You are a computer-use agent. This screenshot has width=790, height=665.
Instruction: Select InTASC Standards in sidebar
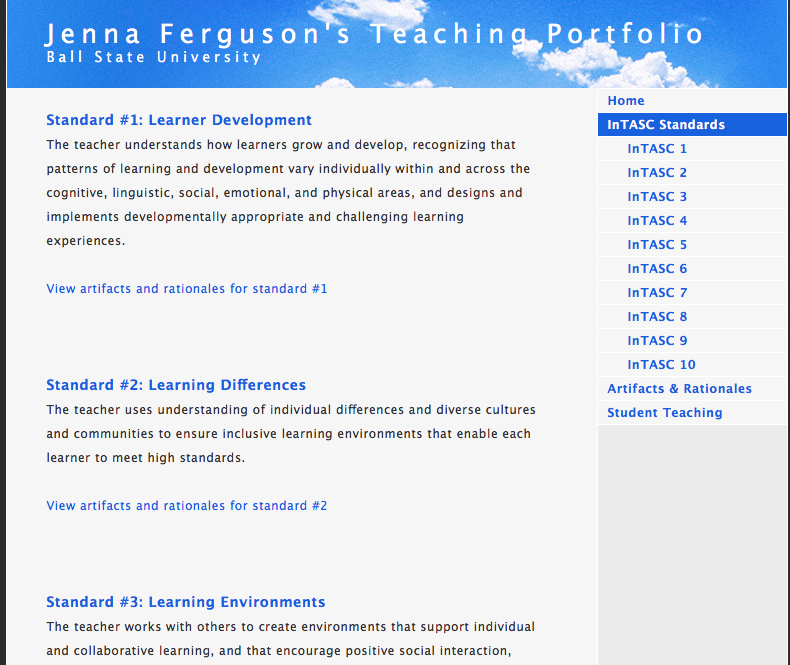(666, 125)
